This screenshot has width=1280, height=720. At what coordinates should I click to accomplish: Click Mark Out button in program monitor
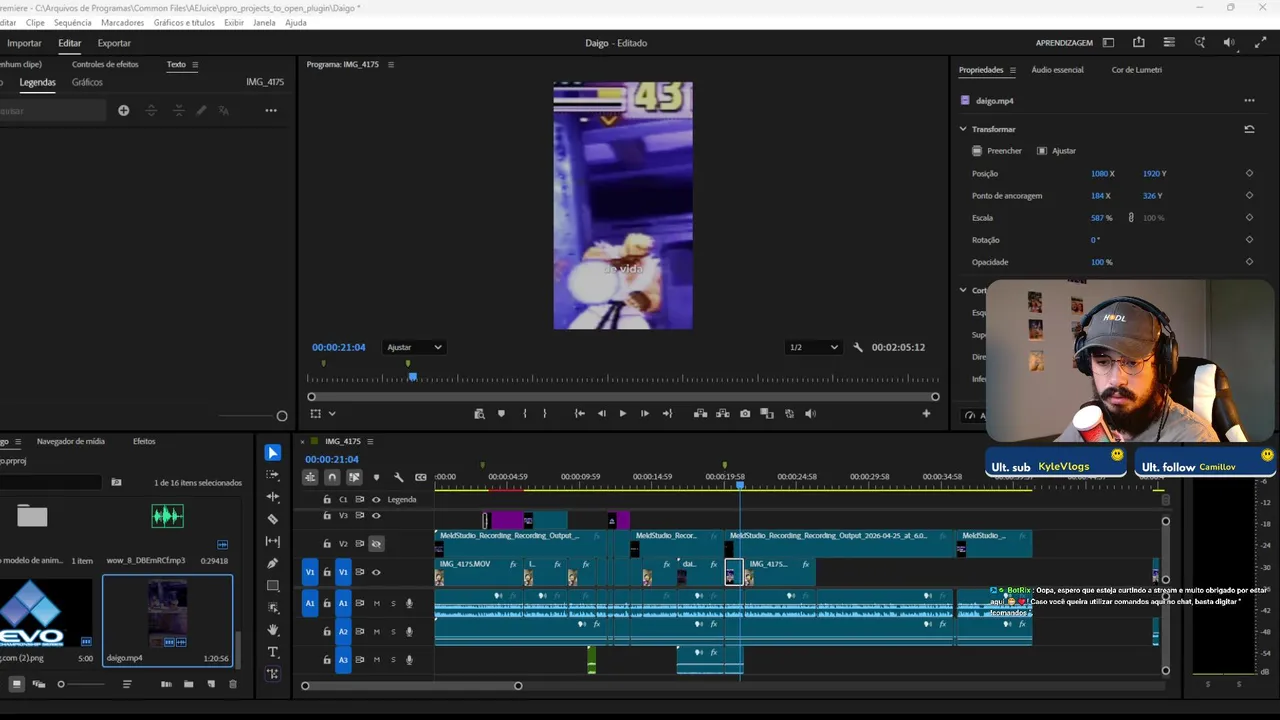coord(545,413)
